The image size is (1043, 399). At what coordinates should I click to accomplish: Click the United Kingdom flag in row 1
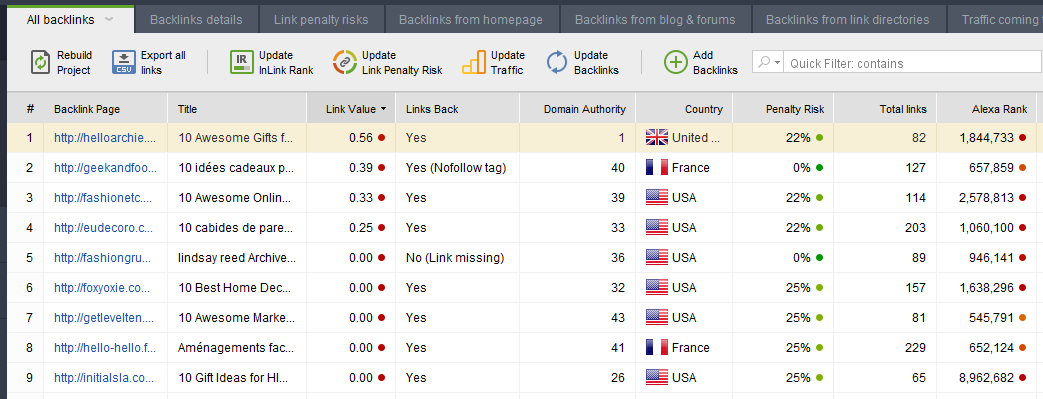pyautogui.click(x=657, y=138)
